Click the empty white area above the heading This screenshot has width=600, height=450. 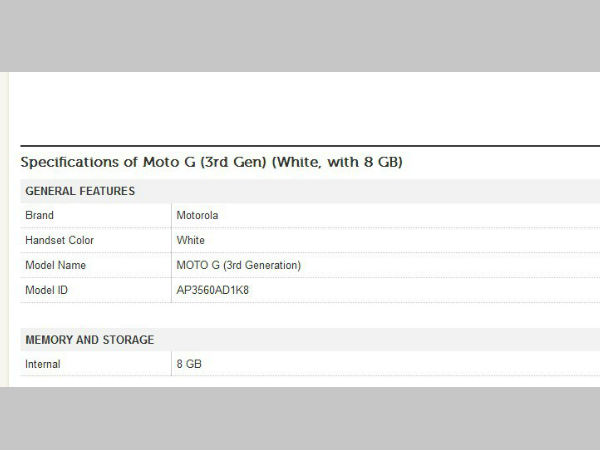coord(300,105)
